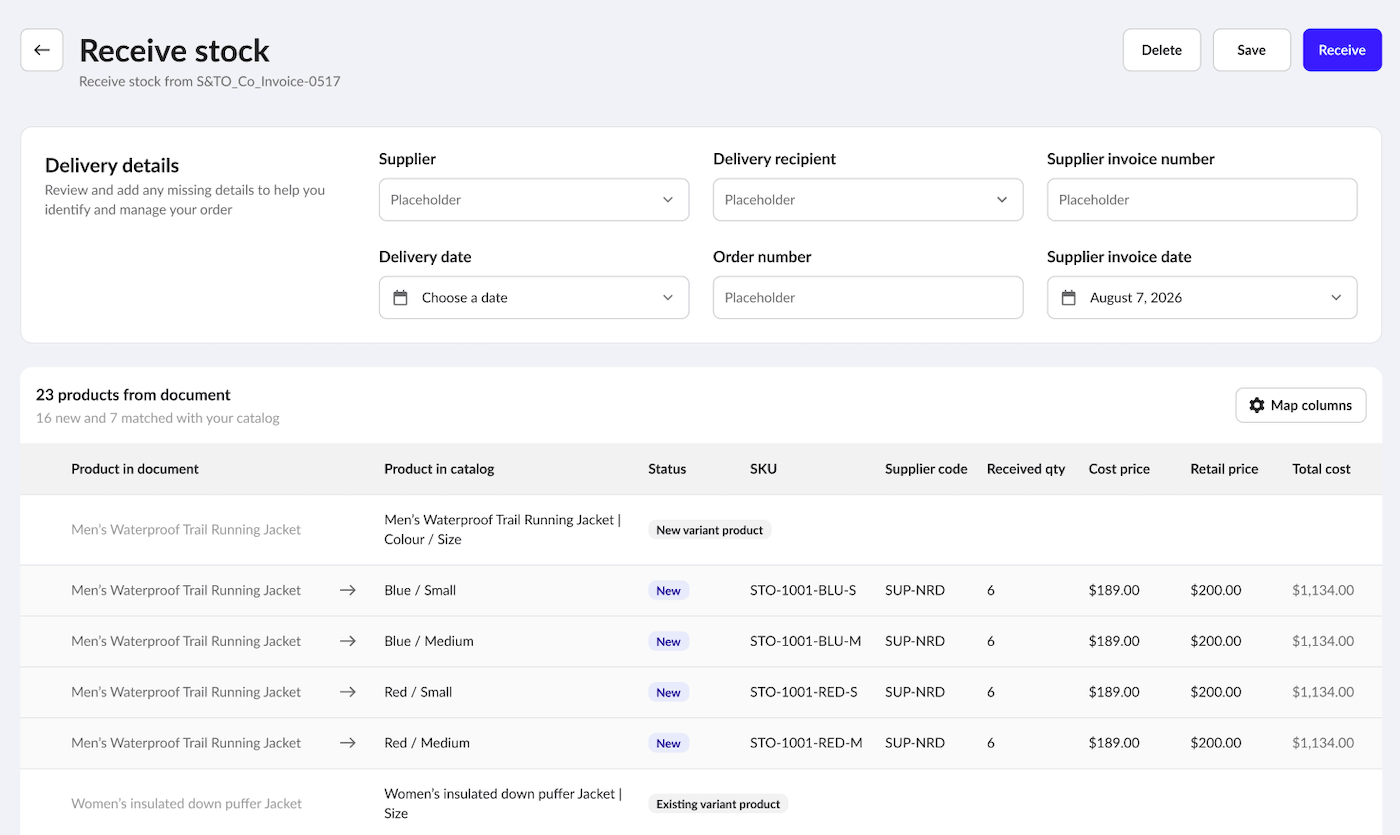Expand the Delivery date picker chevron
This screenshot has width=1400, height=835.
point(668,298)
